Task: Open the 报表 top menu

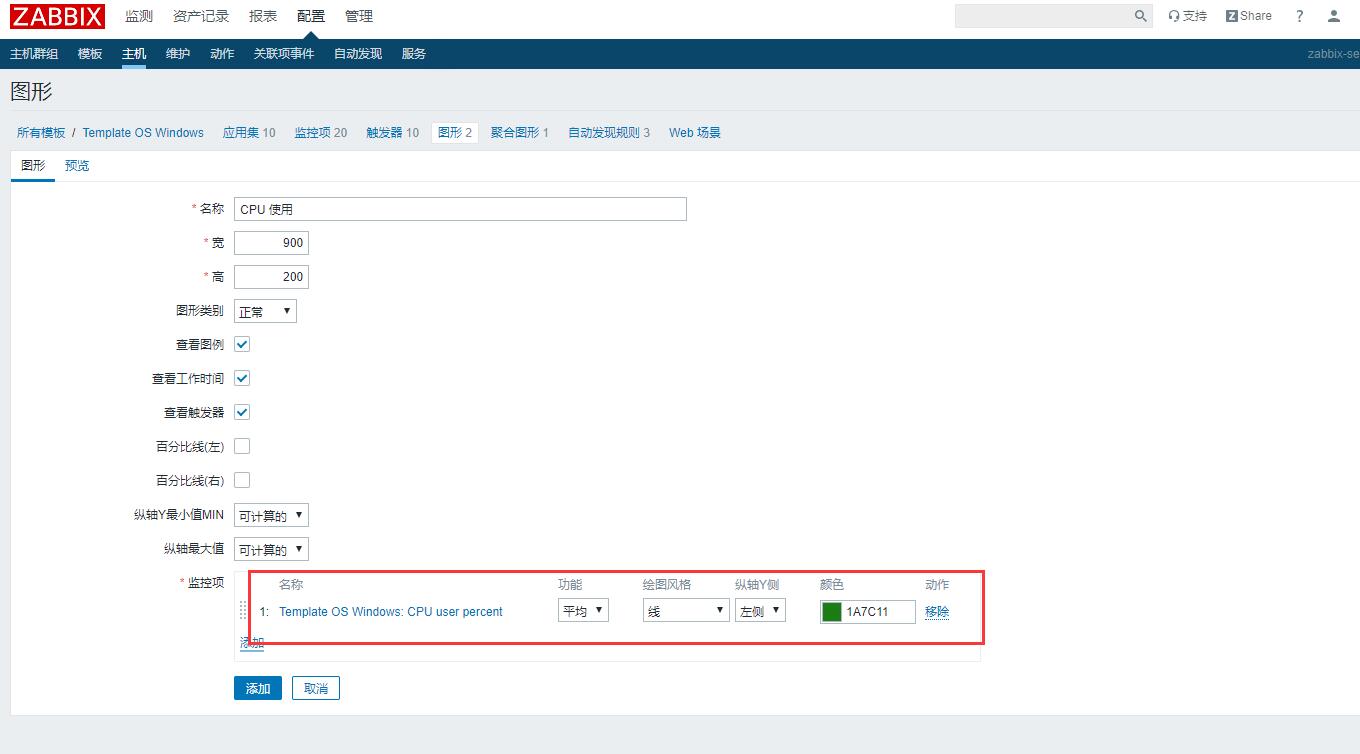Action: pyautogui.click(x=263, y=16)
